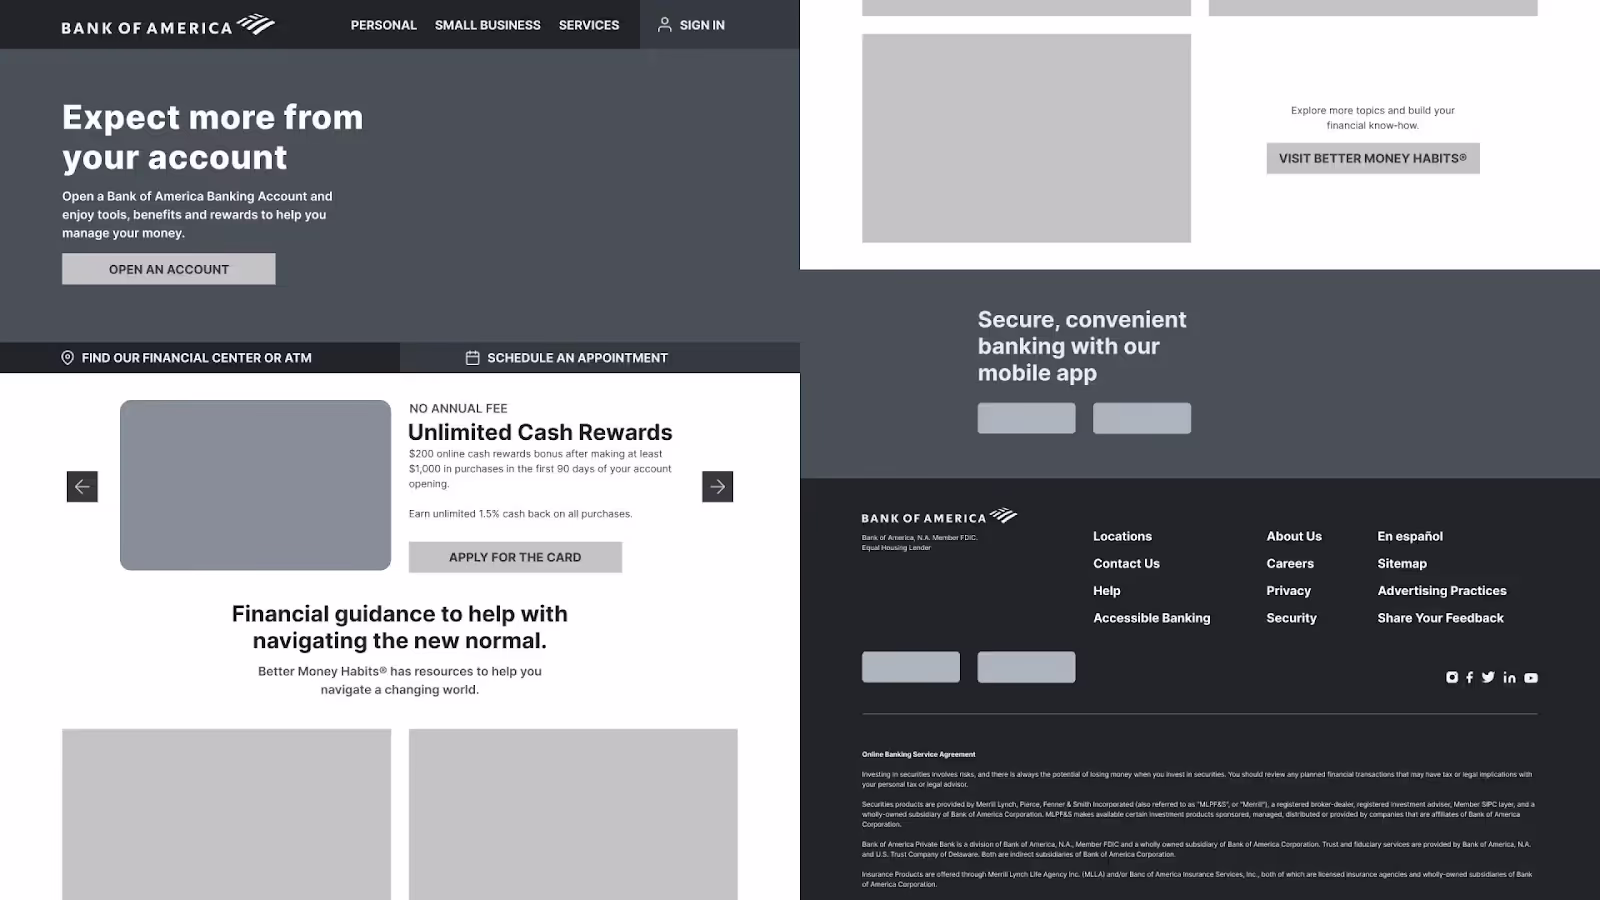1600x900 pixels.
Task: Click the Visit Better Money Habits button
Action: 1372,158
